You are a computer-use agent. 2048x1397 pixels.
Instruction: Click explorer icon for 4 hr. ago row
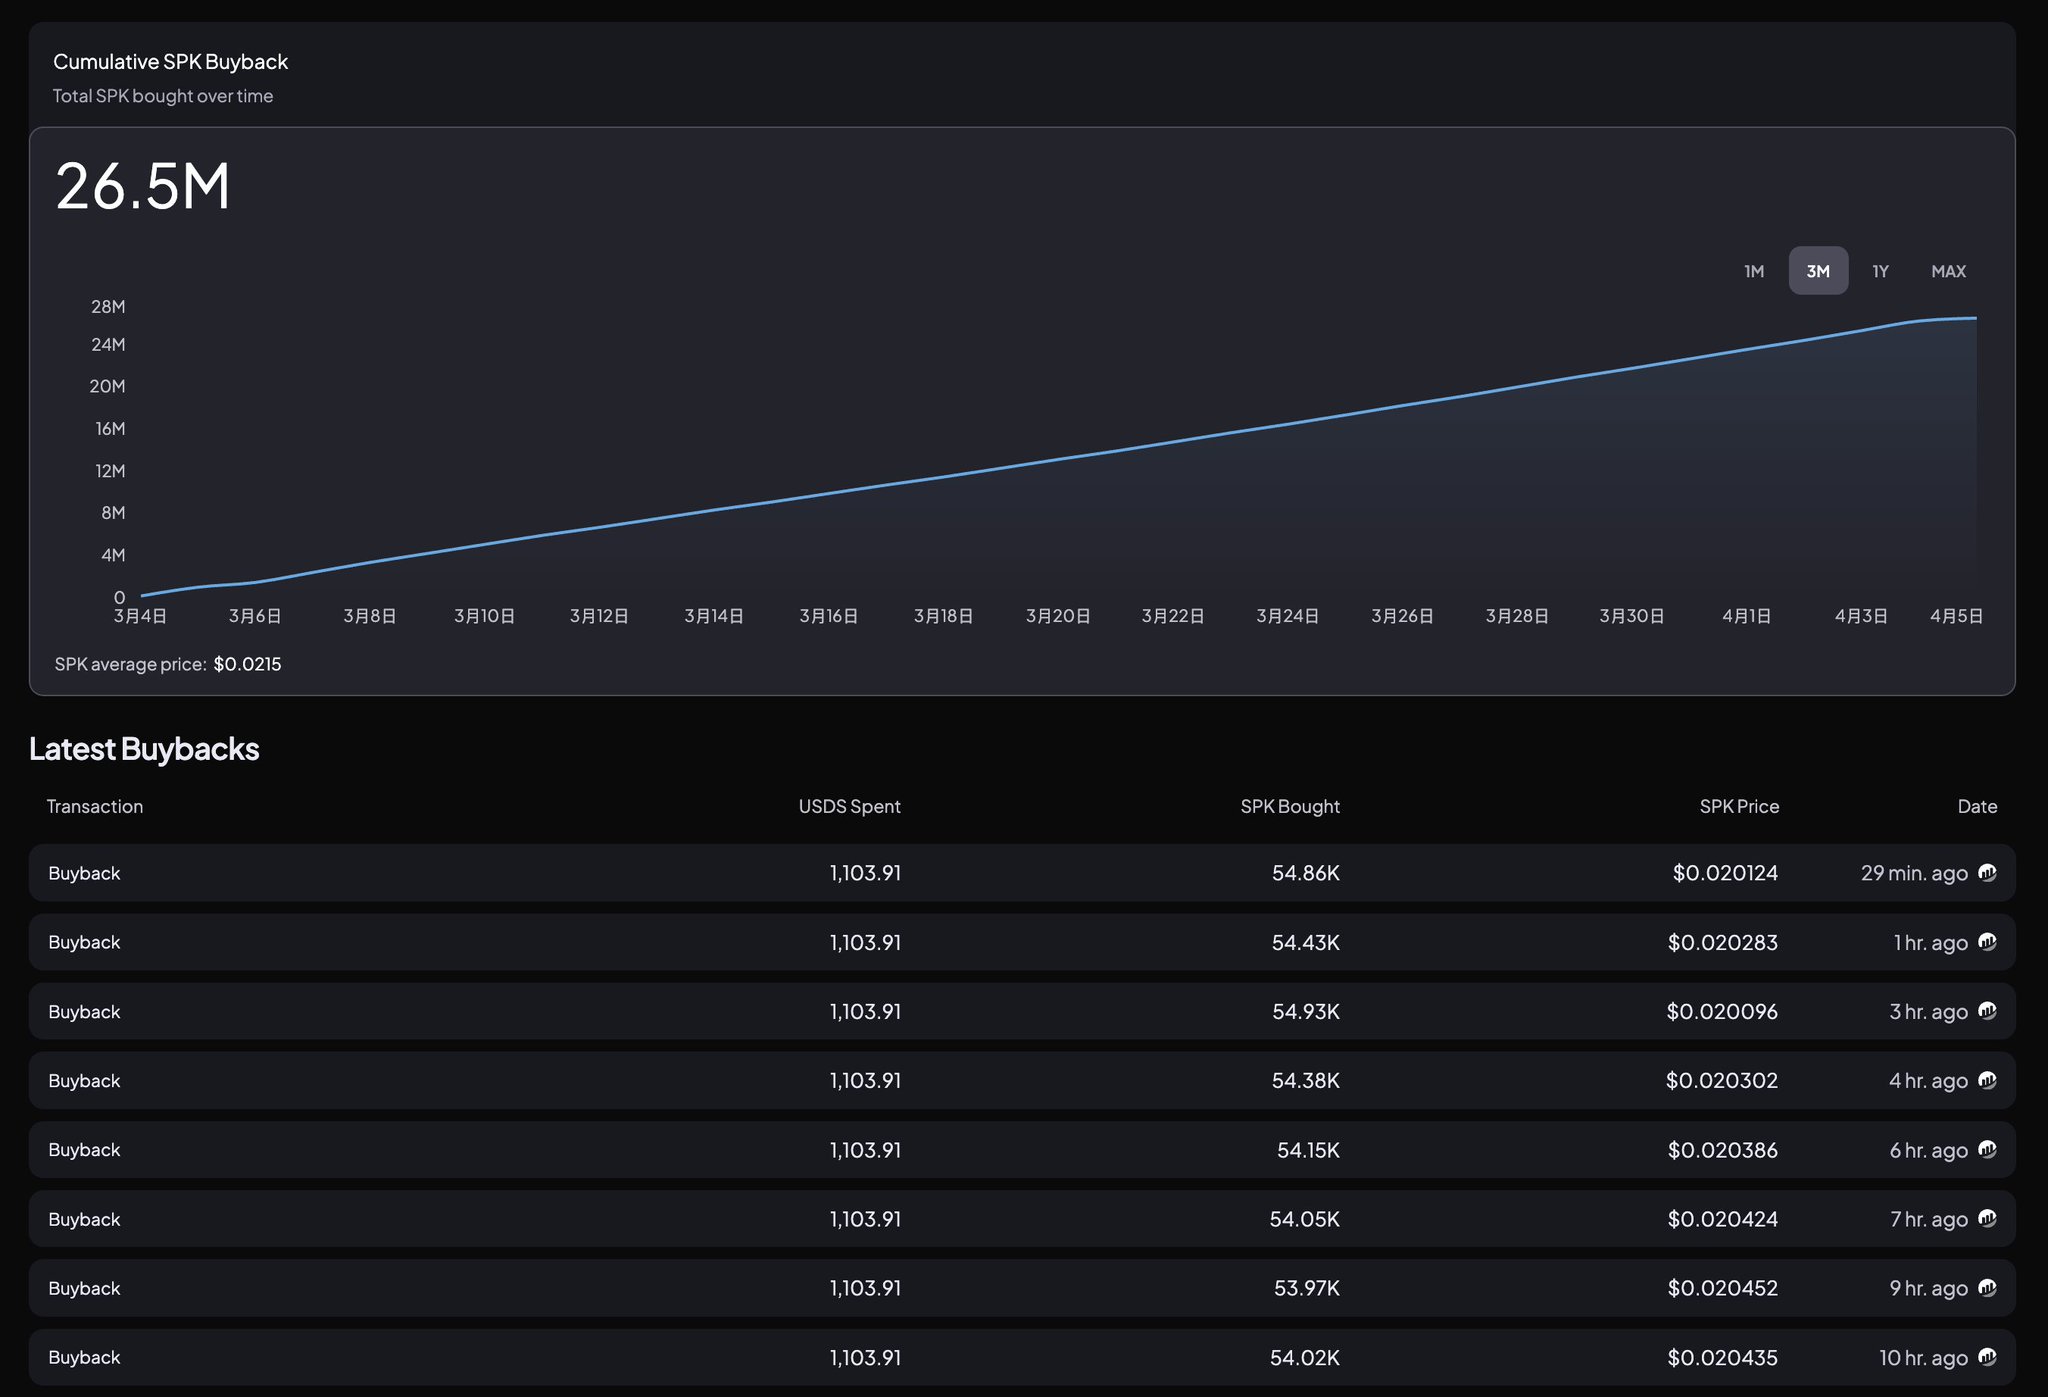pos(1987,1080)
